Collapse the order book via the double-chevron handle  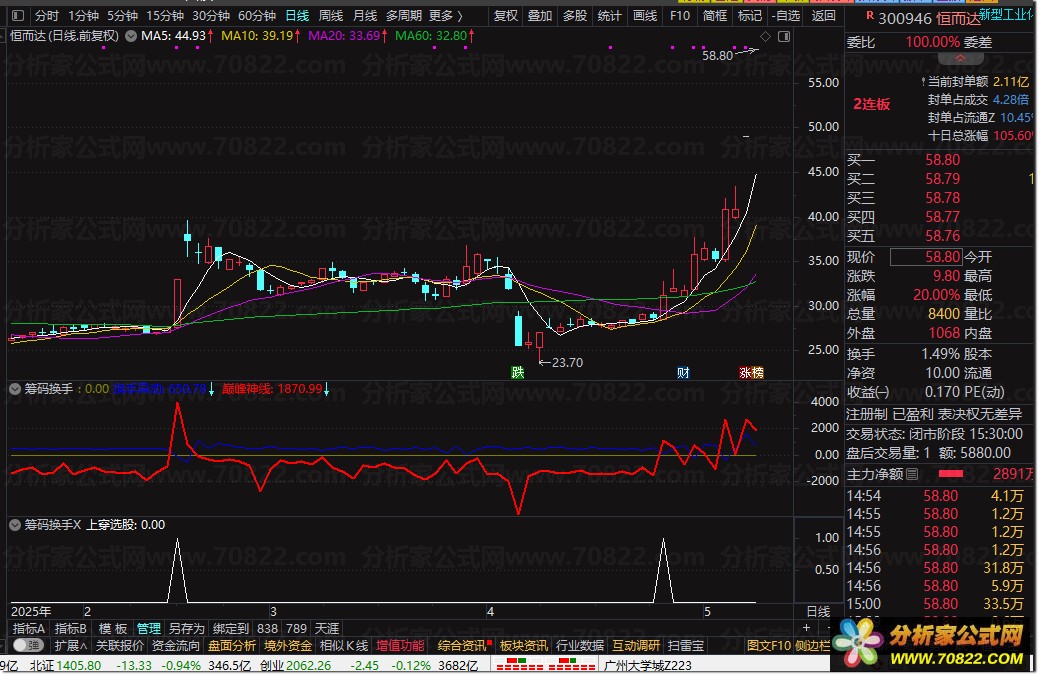tap(960, 59)
